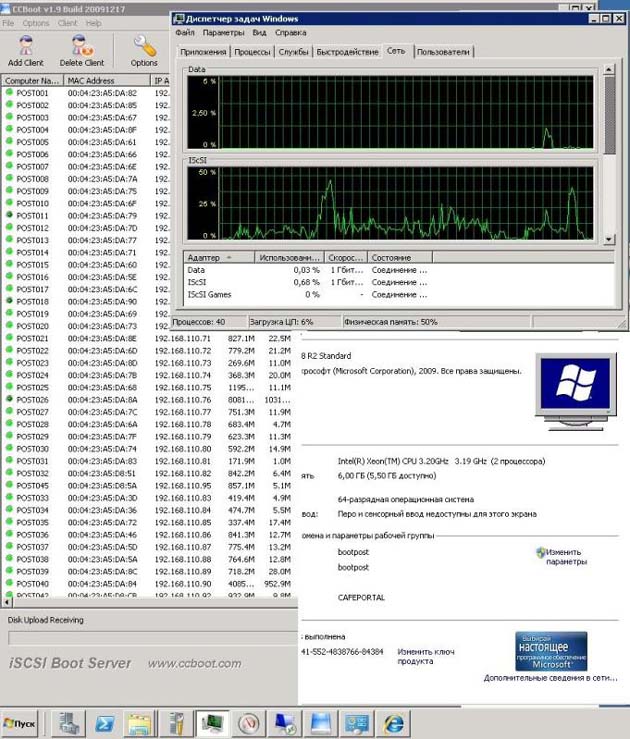Open Файл menu in Task Manager
630x739 pixels.
(185, 33)
